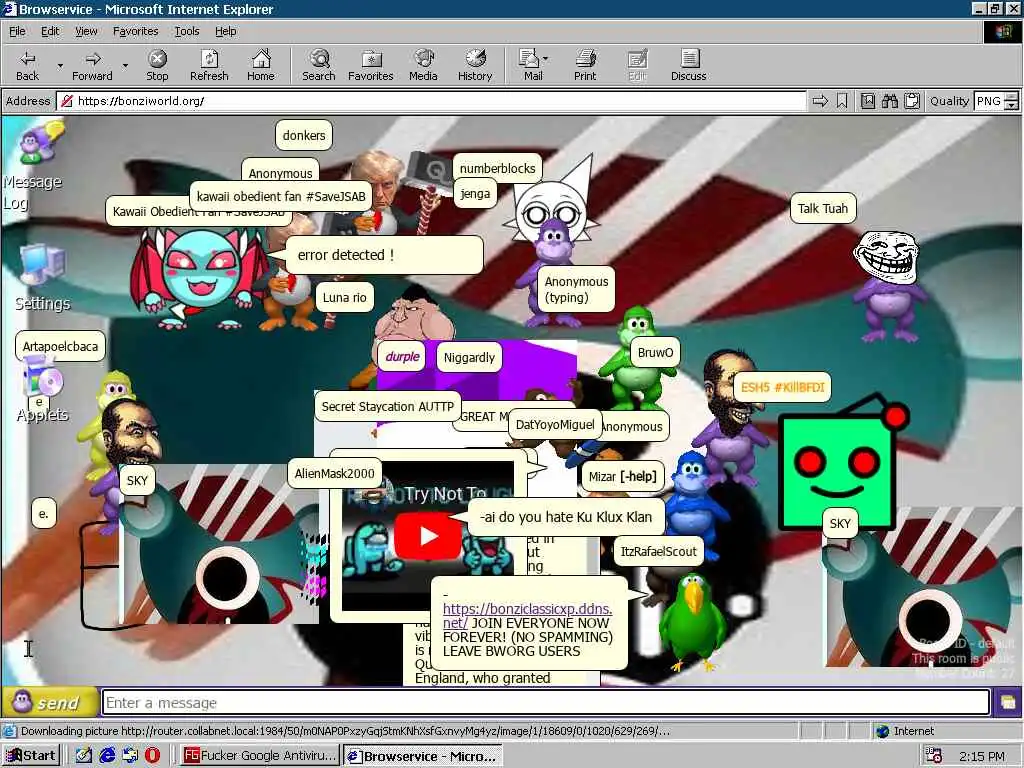Click the Stop toolbar button

pos(157,65)
